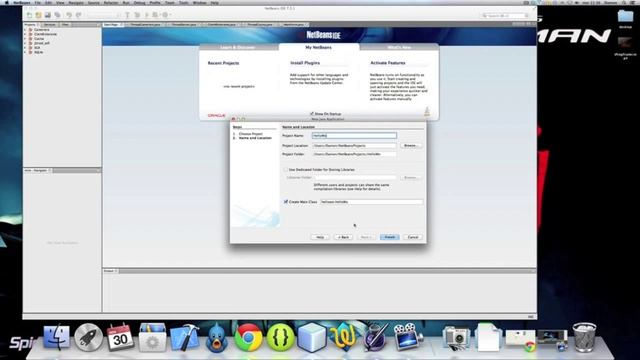Open the project configuration dropdown in toolbar
Image resolution: width=640 pixels, height=360 pixels.
(103, 15)
